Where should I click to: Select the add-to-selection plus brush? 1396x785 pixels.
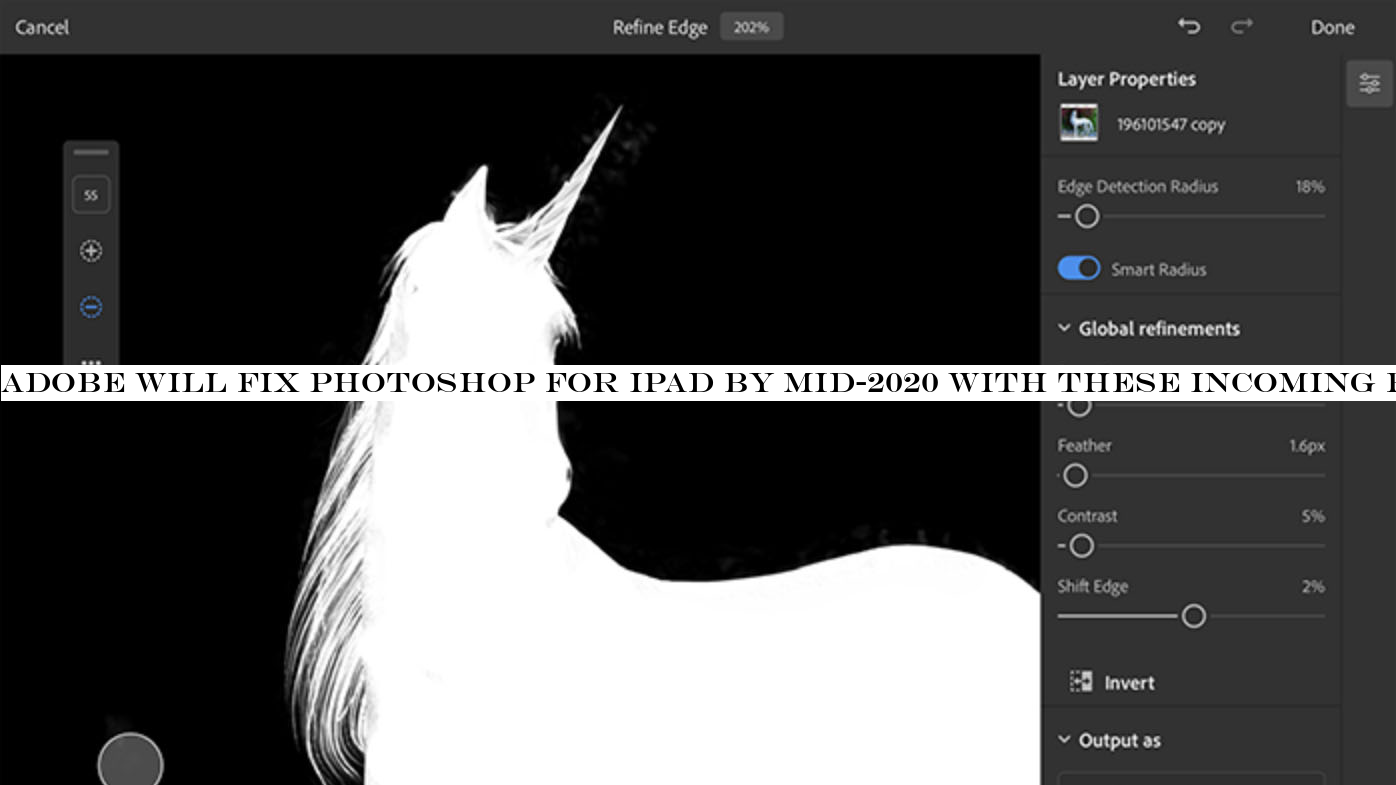91,251
